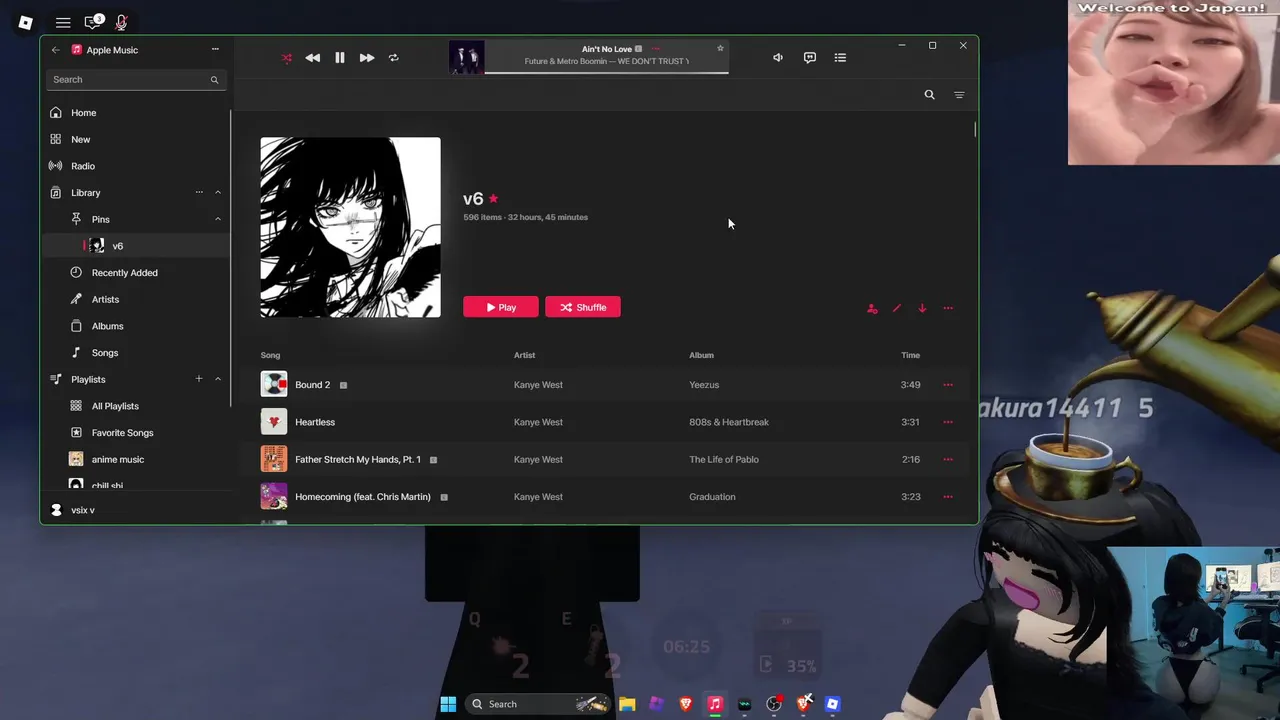1280x720 pixels.
Task: Open Songs in the library
Action: tap(135, 353)
